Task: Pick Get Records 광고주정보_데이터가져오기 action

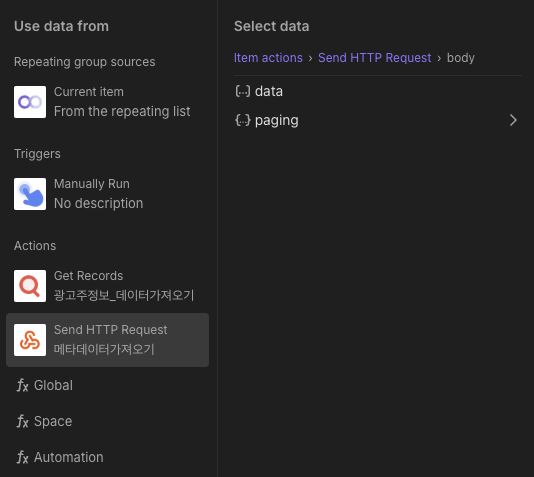Action: coord(107,286)
